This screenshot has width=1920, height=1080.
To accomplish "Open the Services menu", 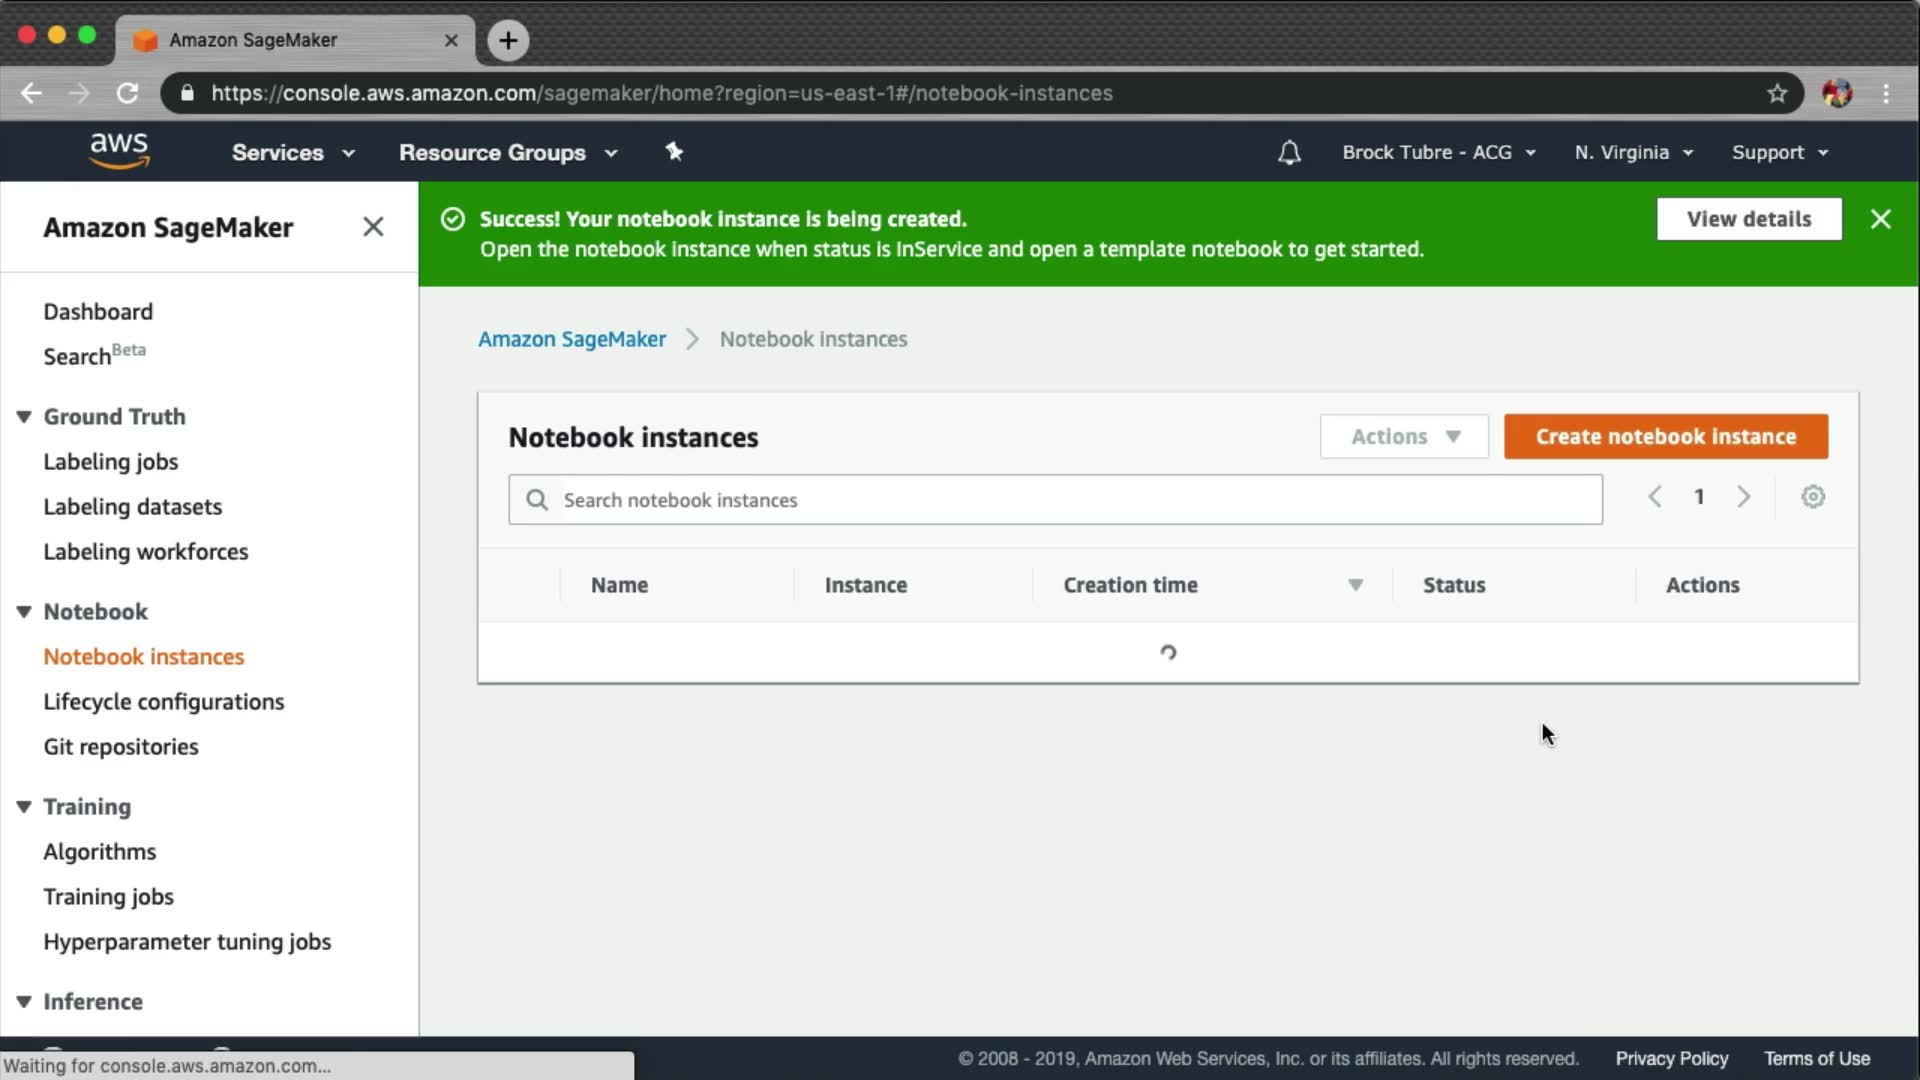I will tap(292, 152).
